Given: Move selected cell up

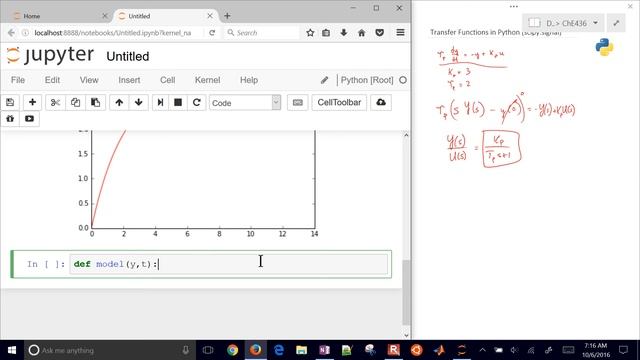Looking at the screenshot, I should click(119, 102).
